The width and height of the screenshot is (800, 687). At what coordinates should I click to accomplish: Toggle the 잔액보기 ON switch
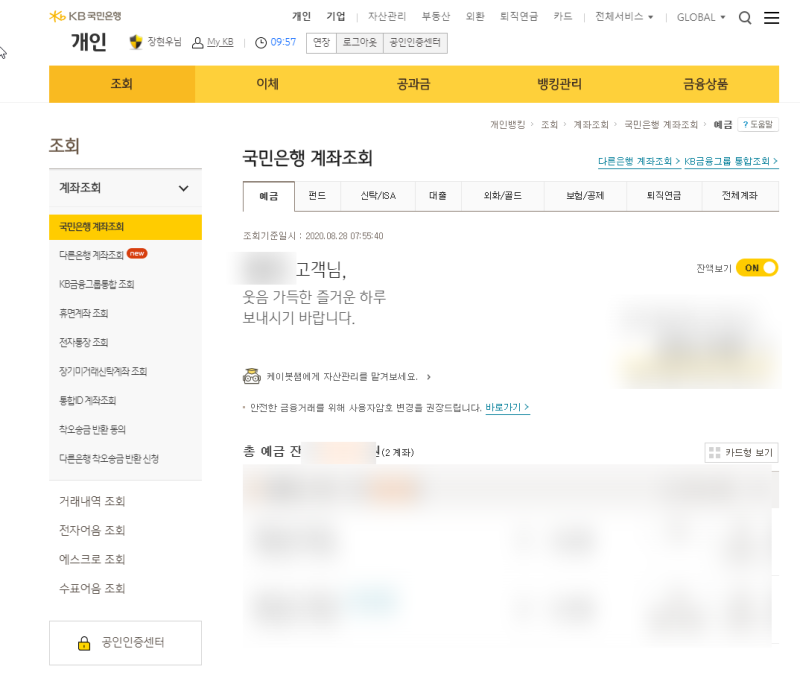tap(757, 268)
